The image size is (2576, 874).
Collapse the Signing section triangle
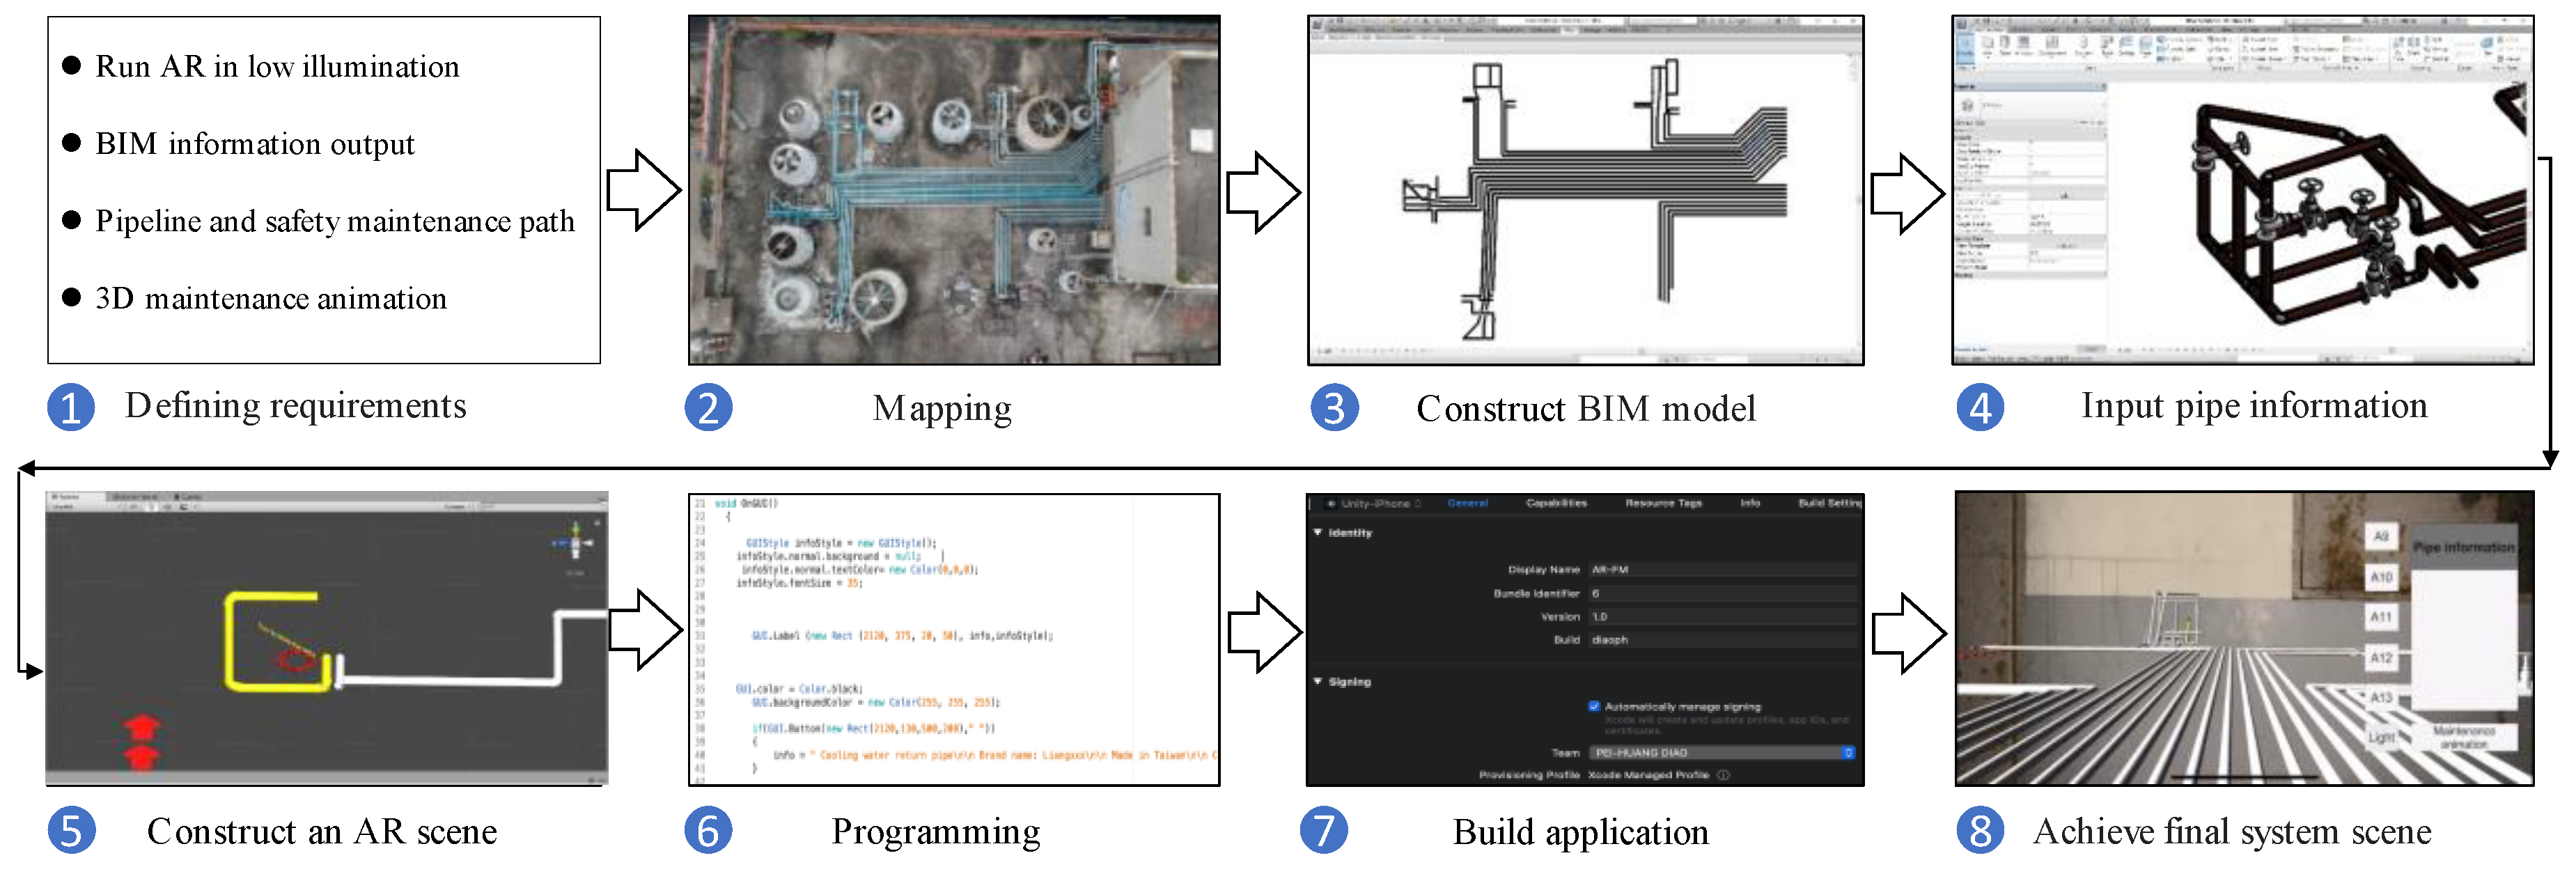(x=1318, y=682)
